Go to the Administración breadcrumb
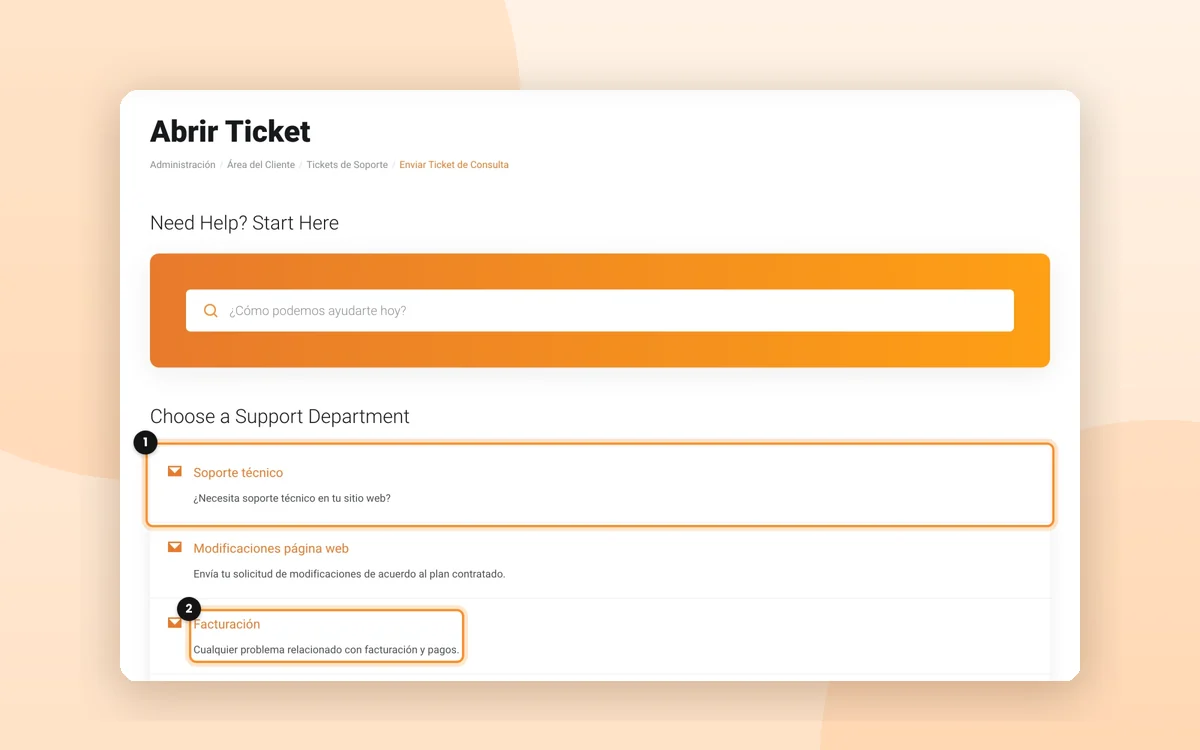The image size is (1200, 750). coord(183,165)
